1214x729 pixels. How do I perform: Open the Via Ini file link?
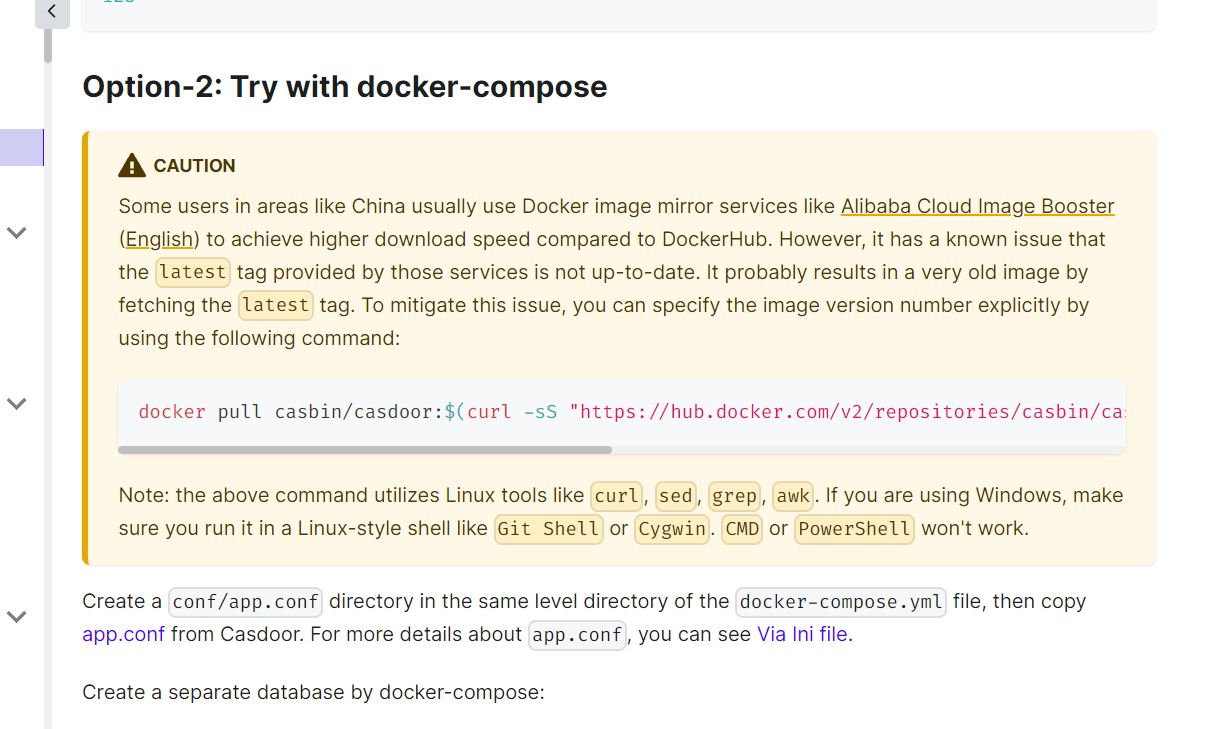802,633
